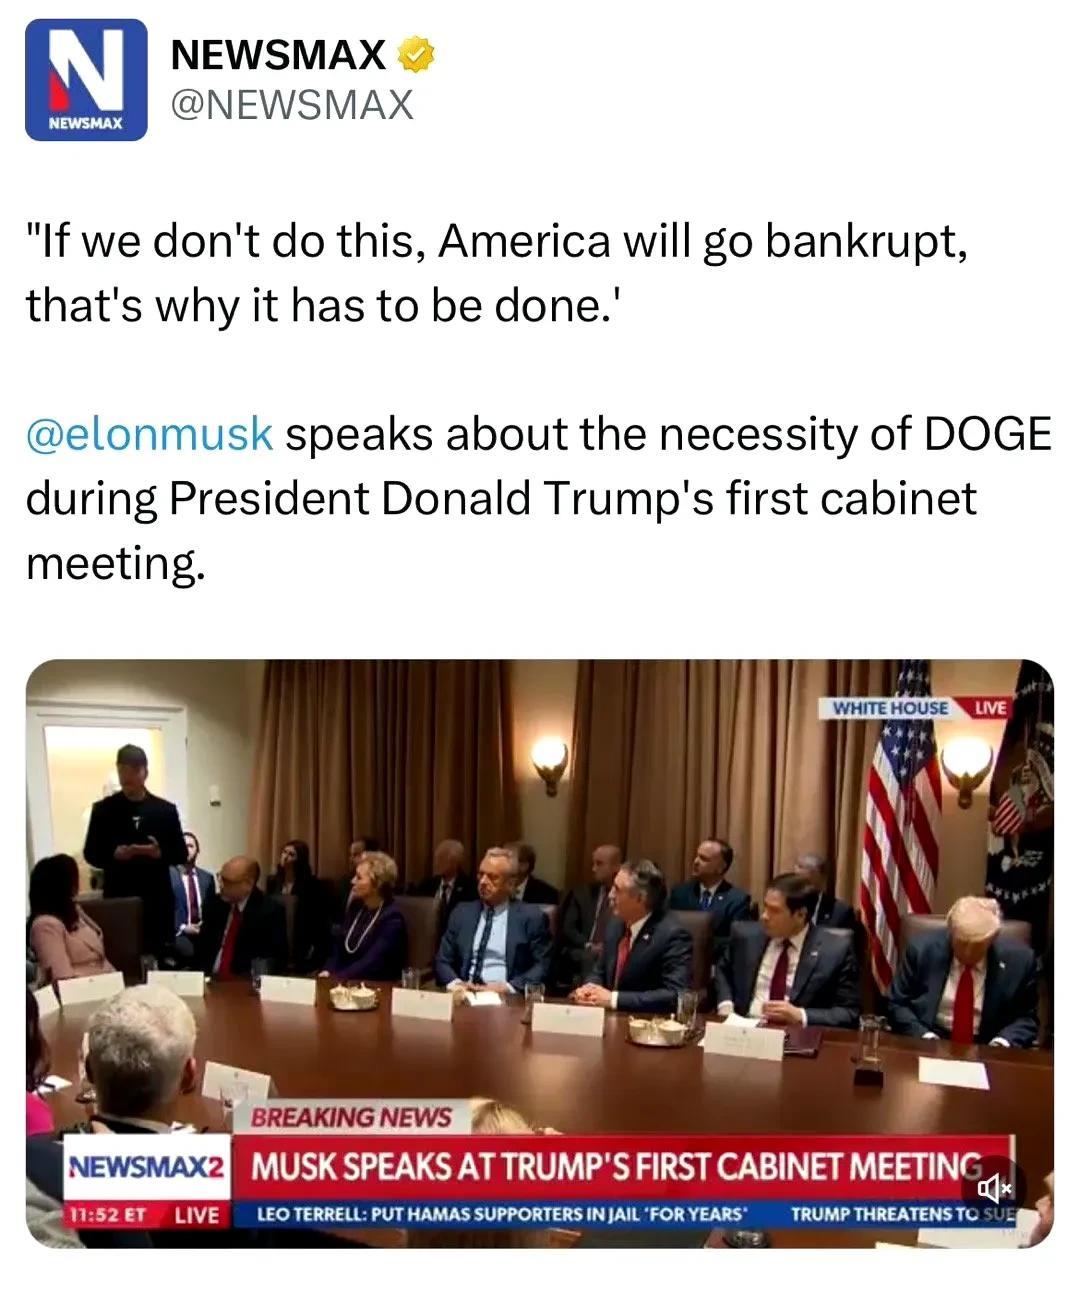
Task: Open the NEWSMAX profile avatar
Action: tap(86, 79)
